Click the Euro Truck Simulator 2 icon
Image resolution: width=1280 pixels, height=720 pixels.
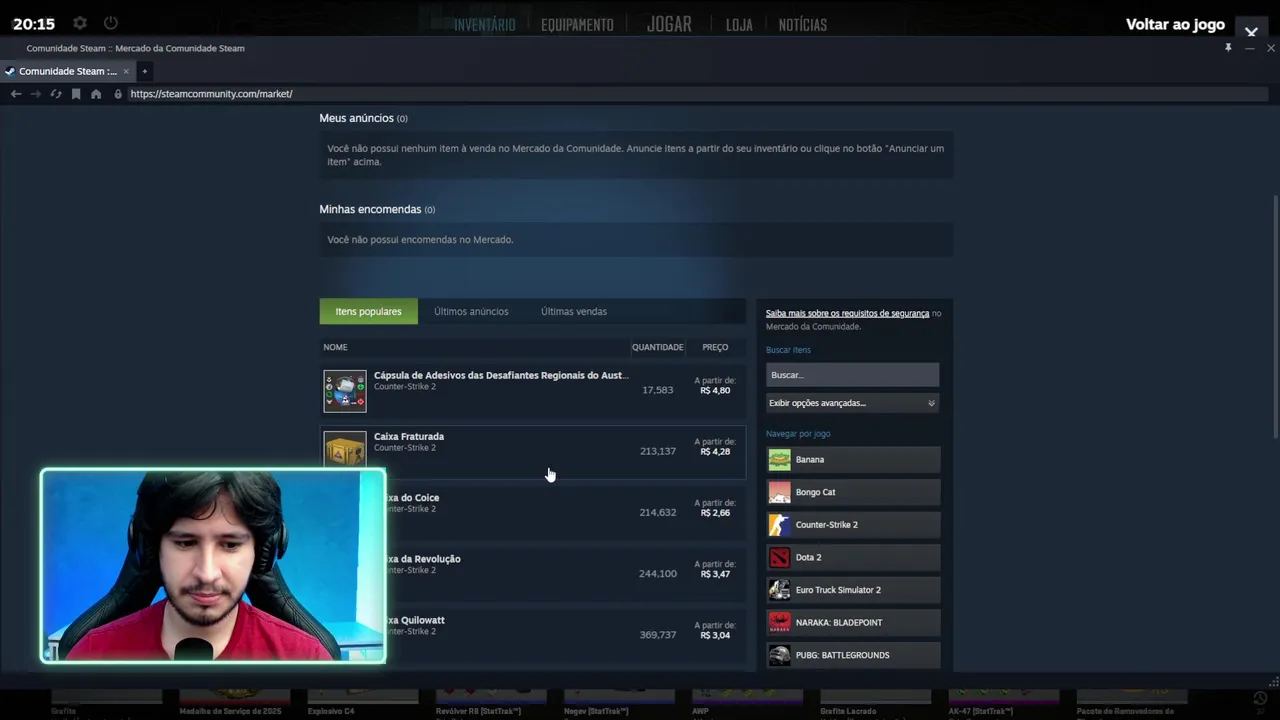click(779, 590)
